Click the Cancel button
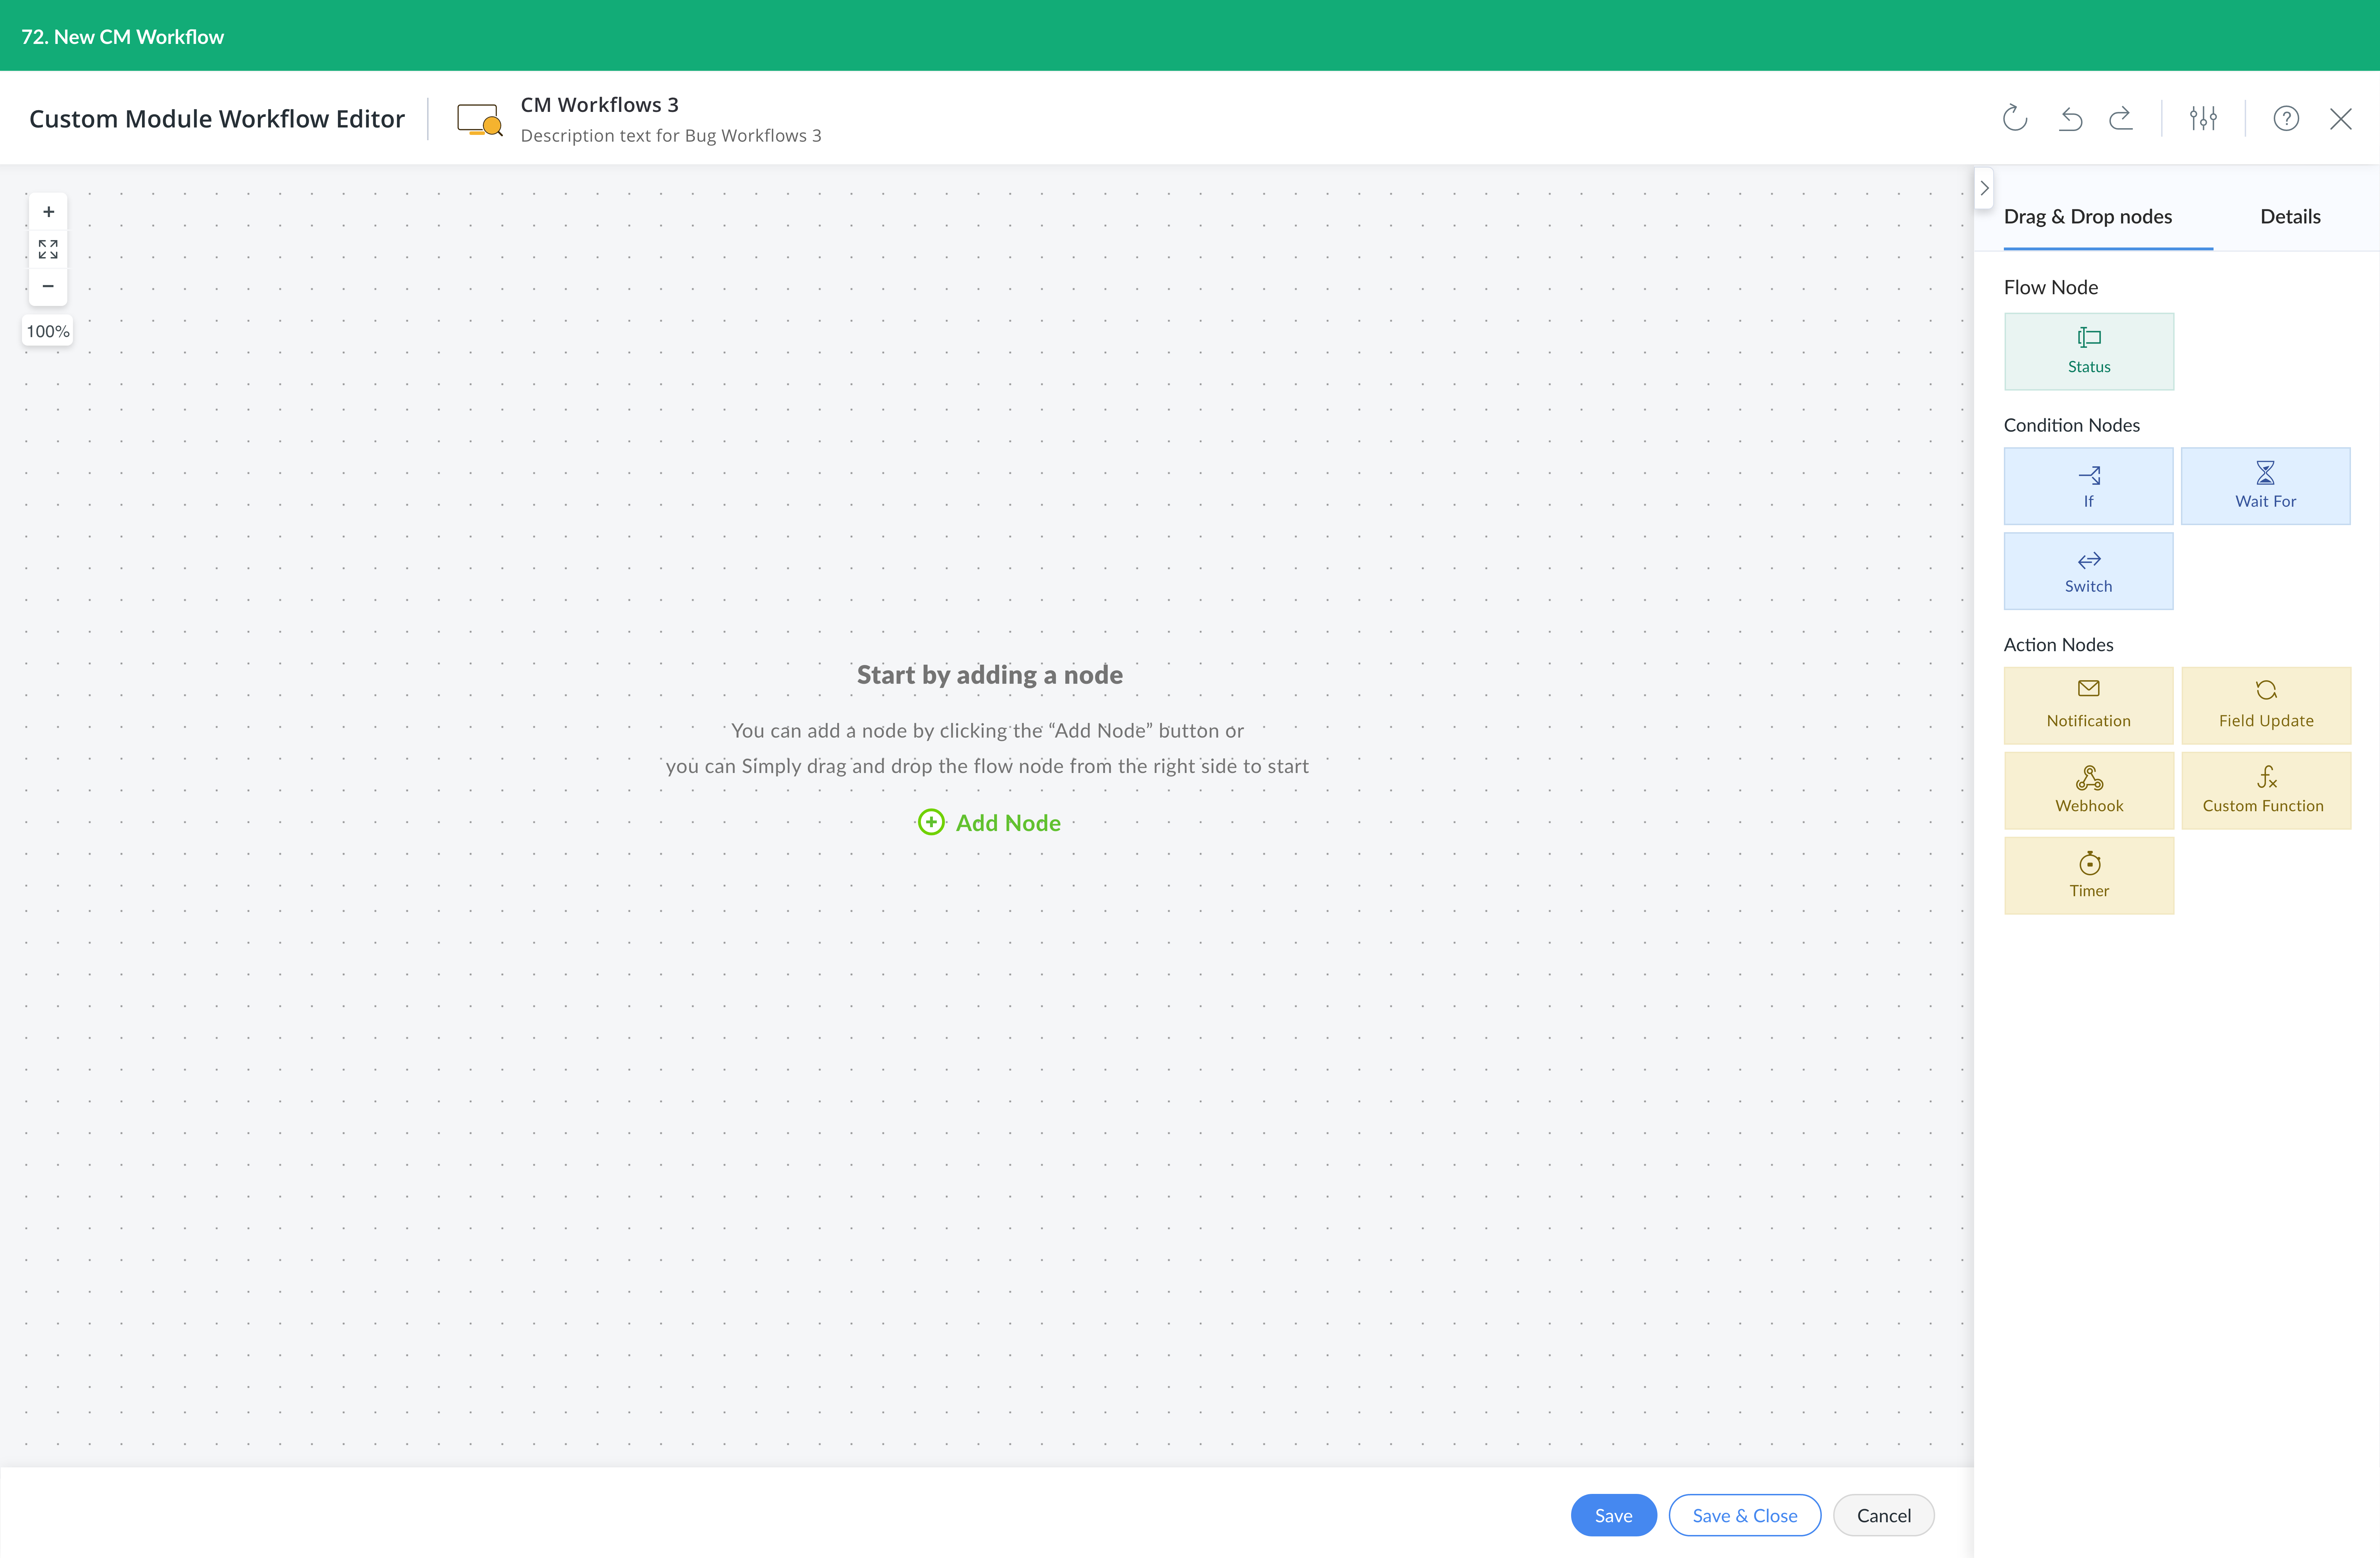2380x1558 pixels. (x=1884, y=1515)
